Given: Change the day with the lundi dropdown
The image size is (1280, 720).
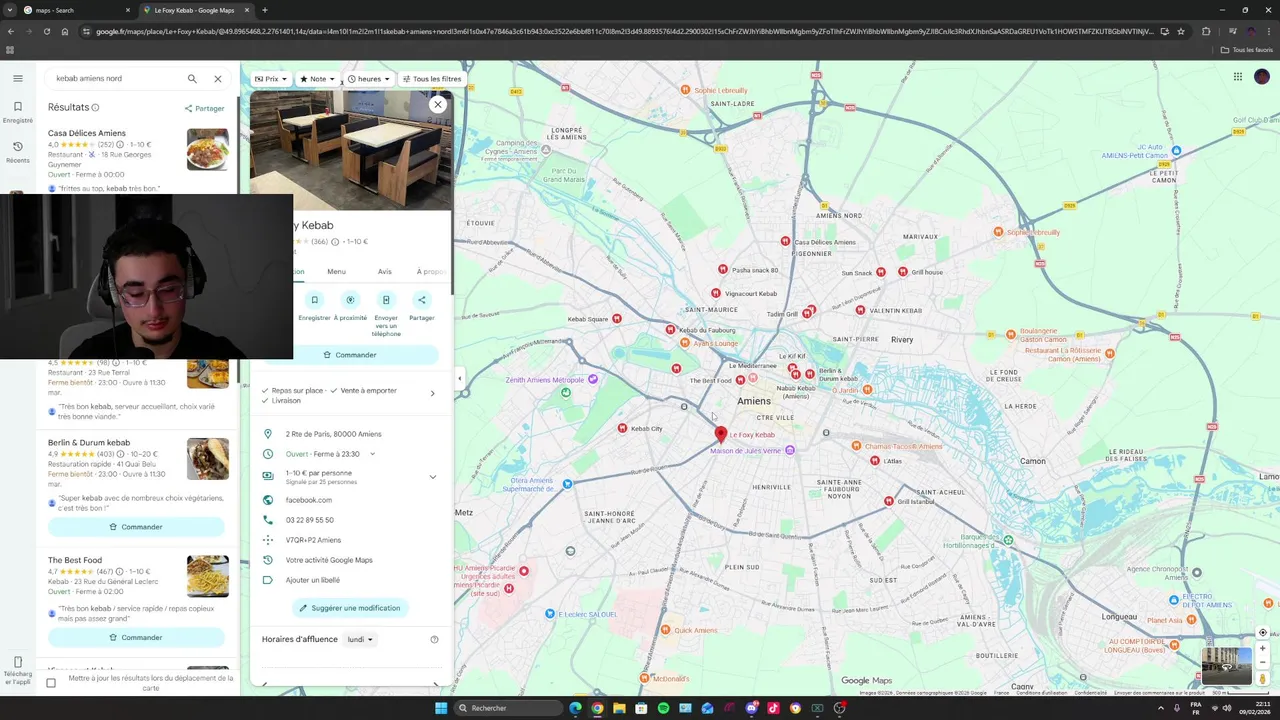Looking at the screenshot, I should 359,639.
